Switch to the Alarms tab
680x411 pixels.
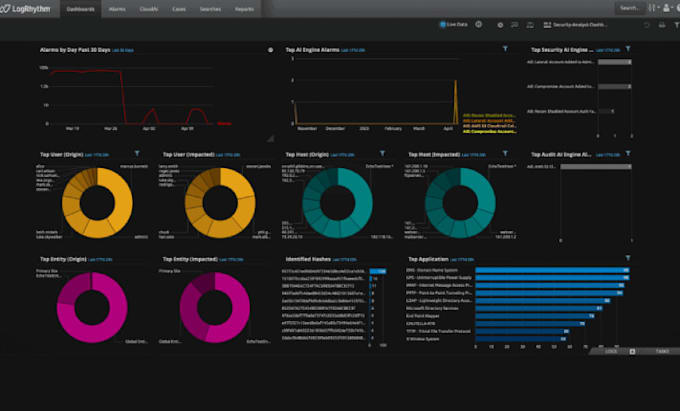pyautogui.click(x=117, y=9)
